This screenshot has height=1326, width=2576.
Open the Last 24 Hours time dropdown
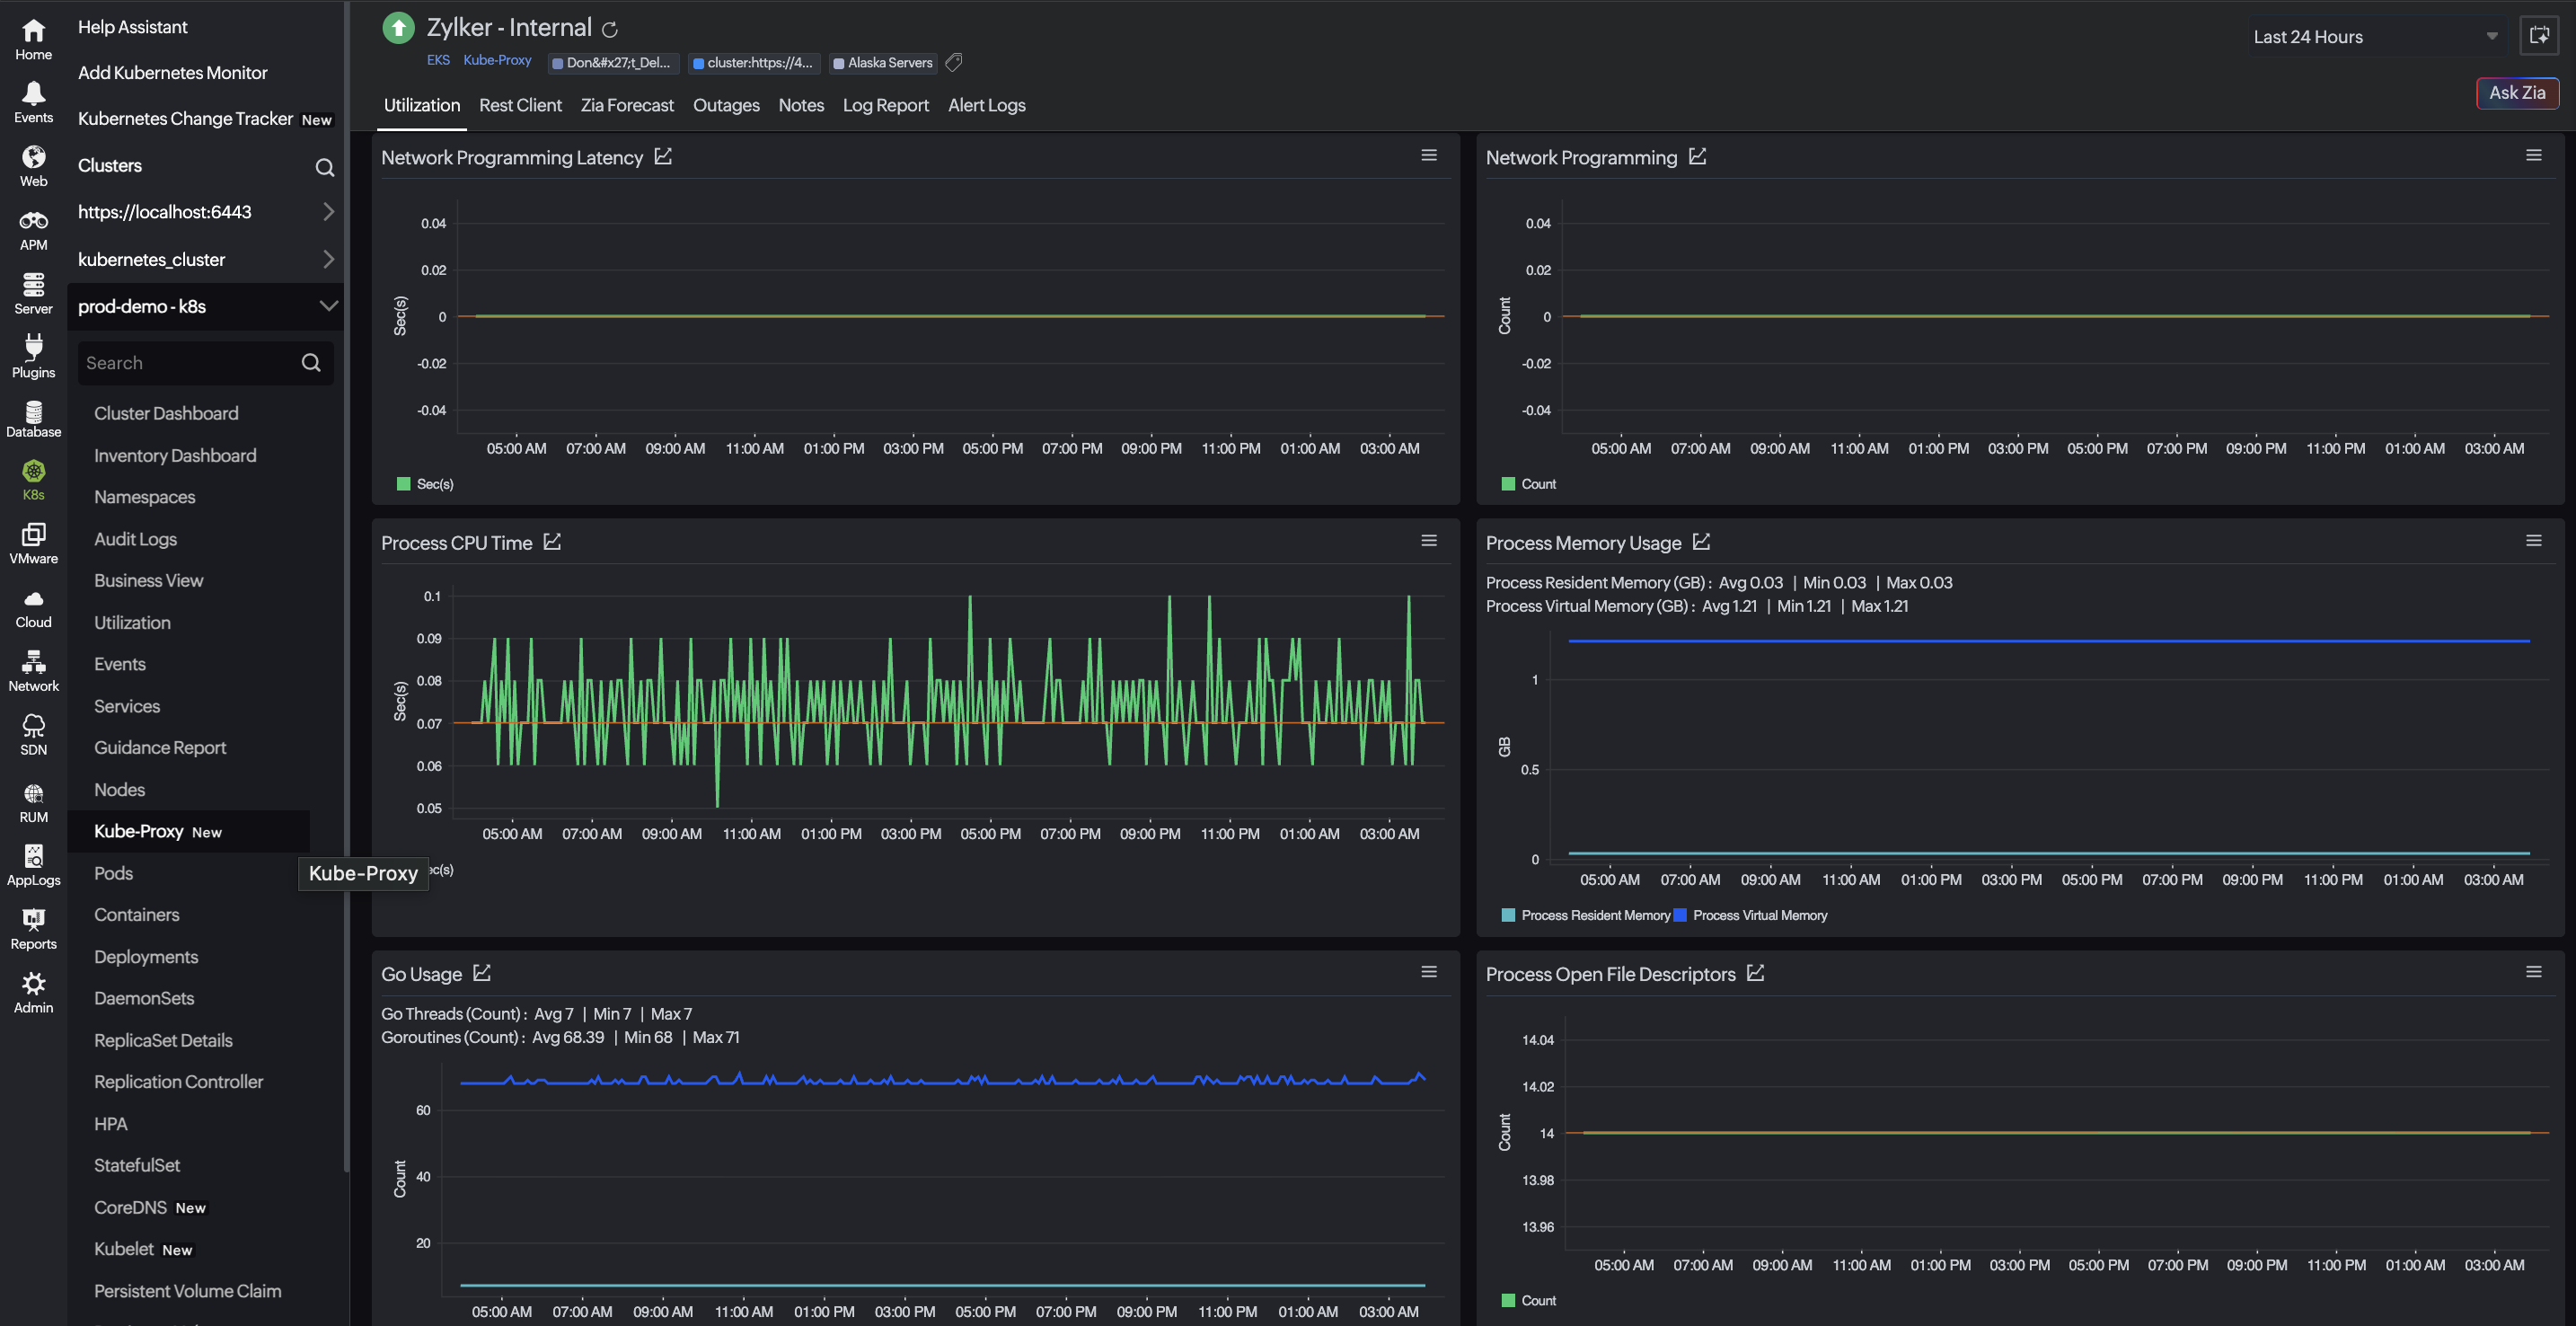click(2377, 37)
